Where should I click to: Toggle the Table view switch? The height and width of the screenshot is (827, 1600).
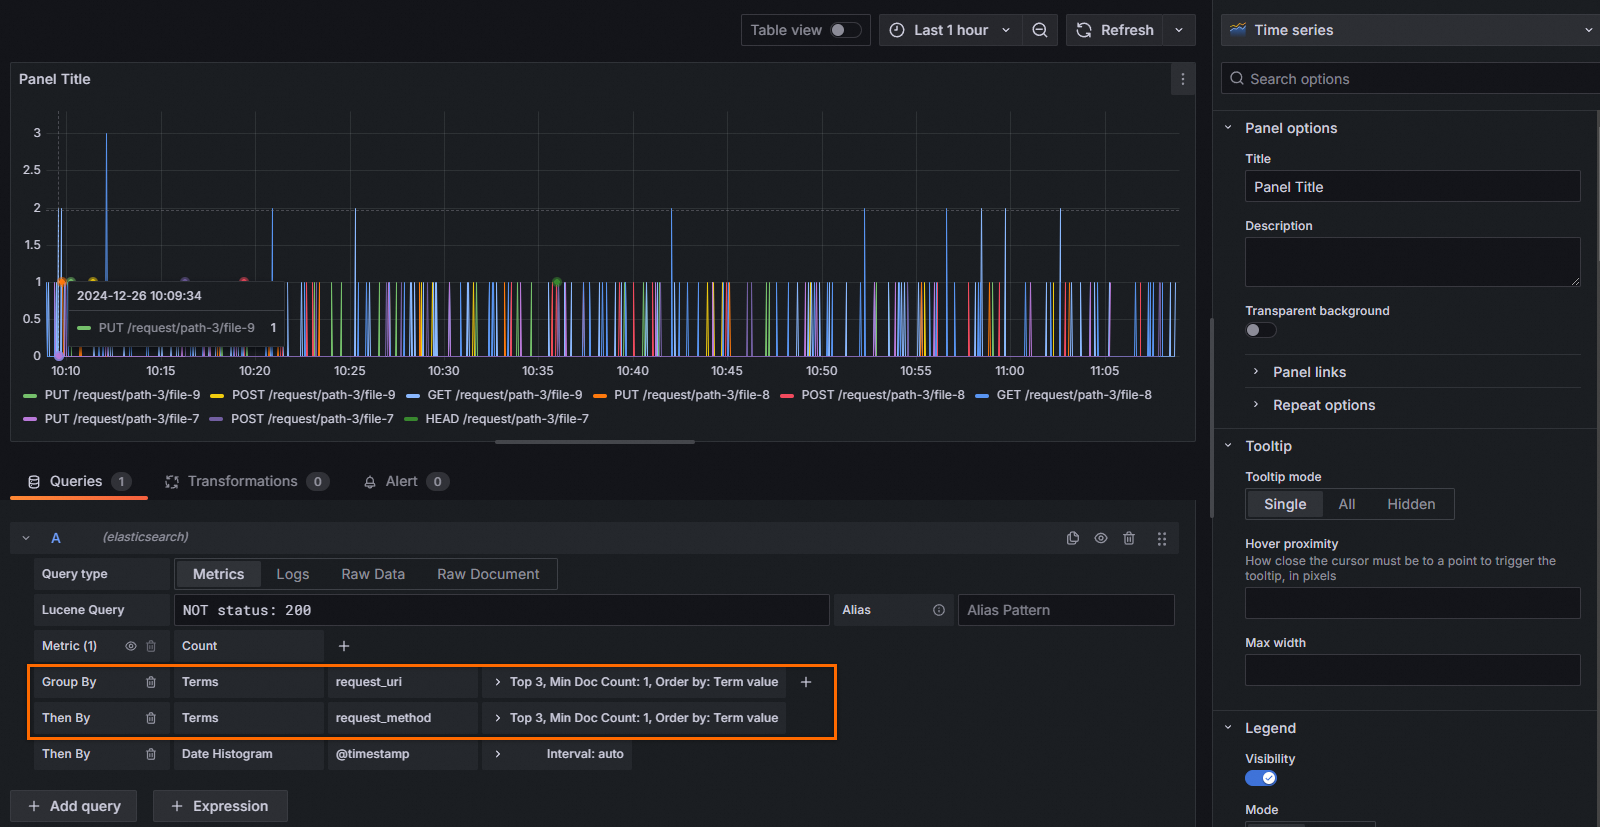point(845,30)
